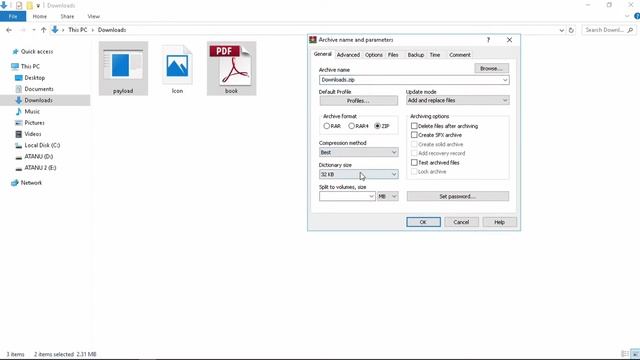The height and width of the screenshot is (360, 640).
Task: Click This PC in address breadcrumb
Action: [78, 30]
